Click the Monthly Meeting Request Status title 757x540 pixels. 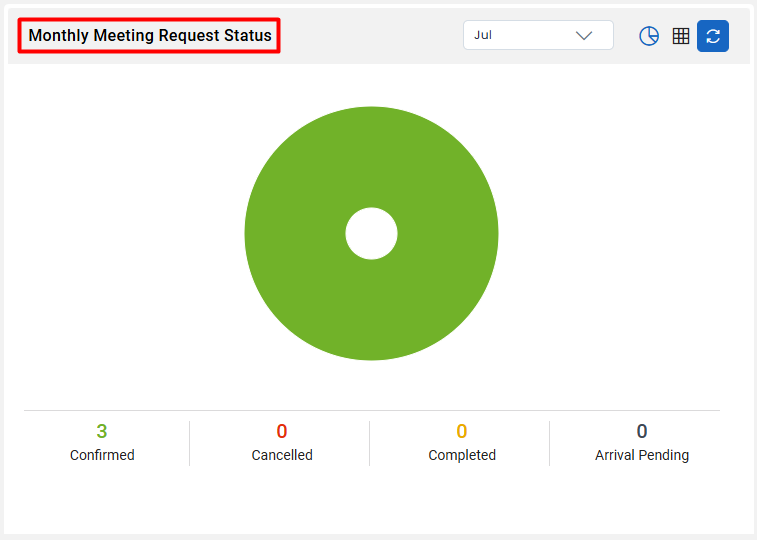pos(150,35)
